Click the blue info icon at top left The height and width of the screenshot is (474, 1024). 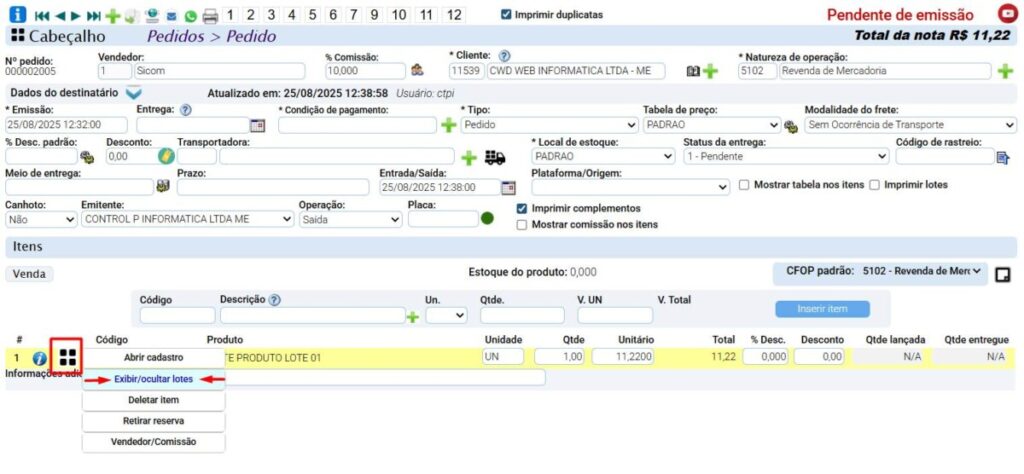coord(17,15)
